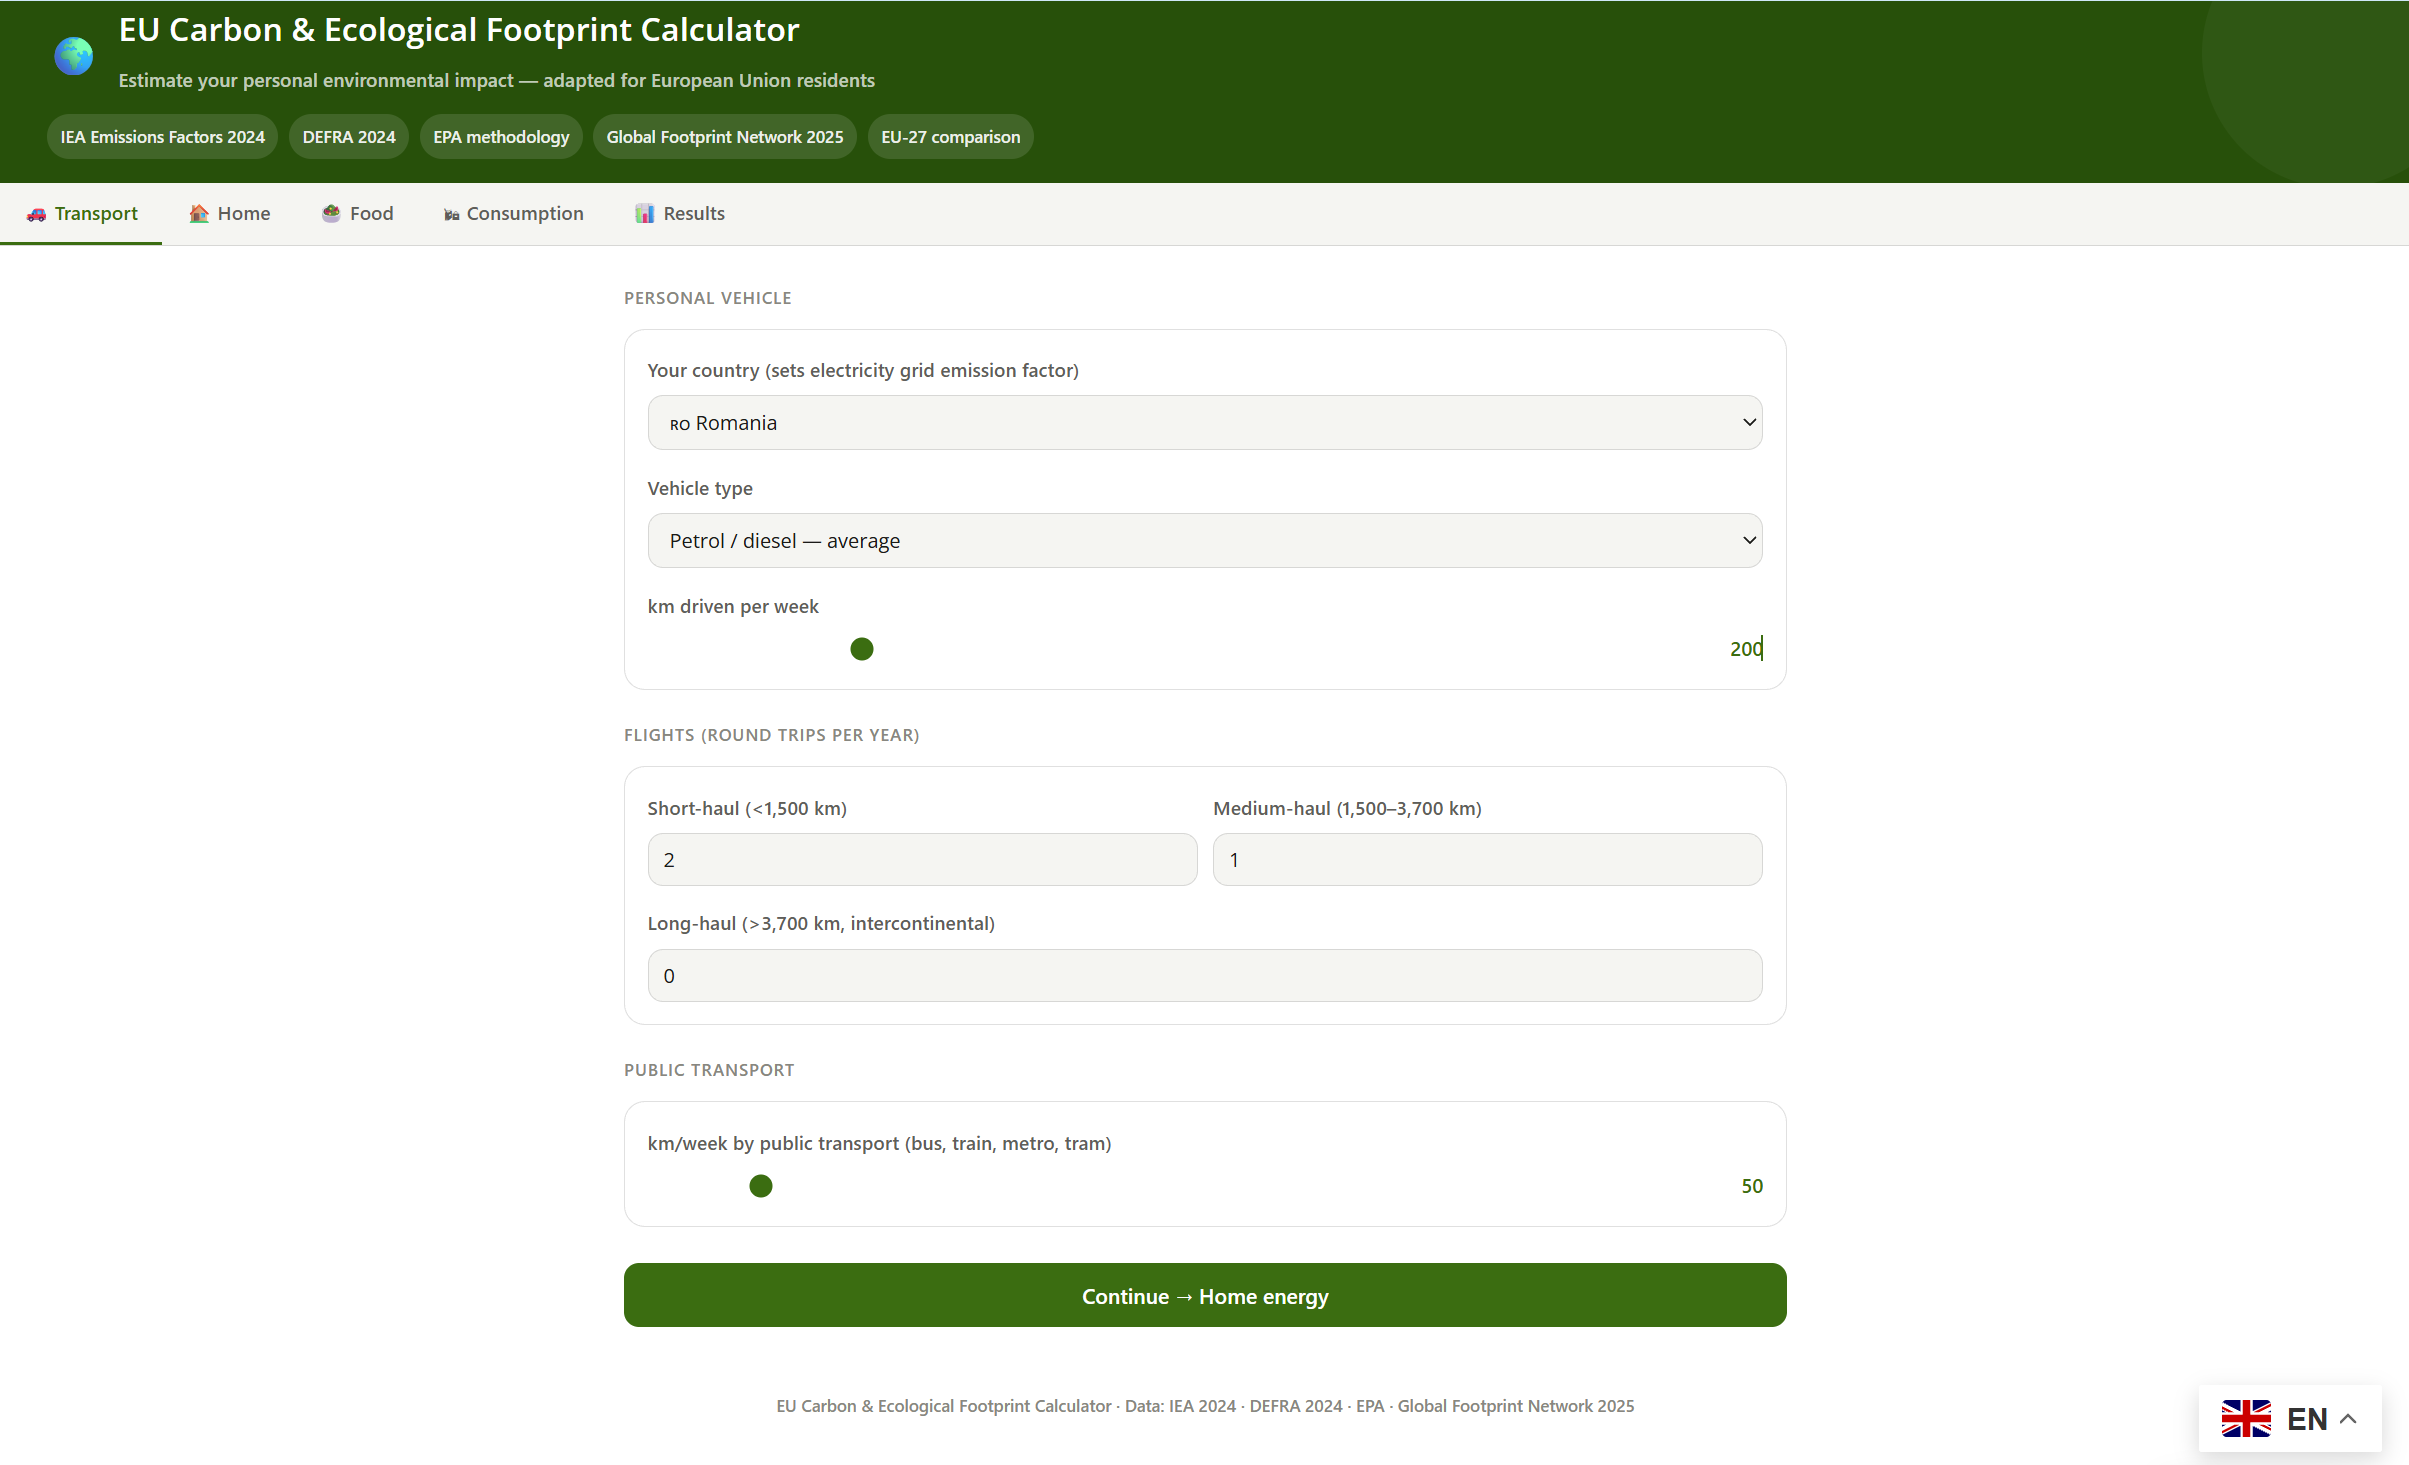
Task: Click the 'km driven per week' label
Action: (x=733, y=606)
